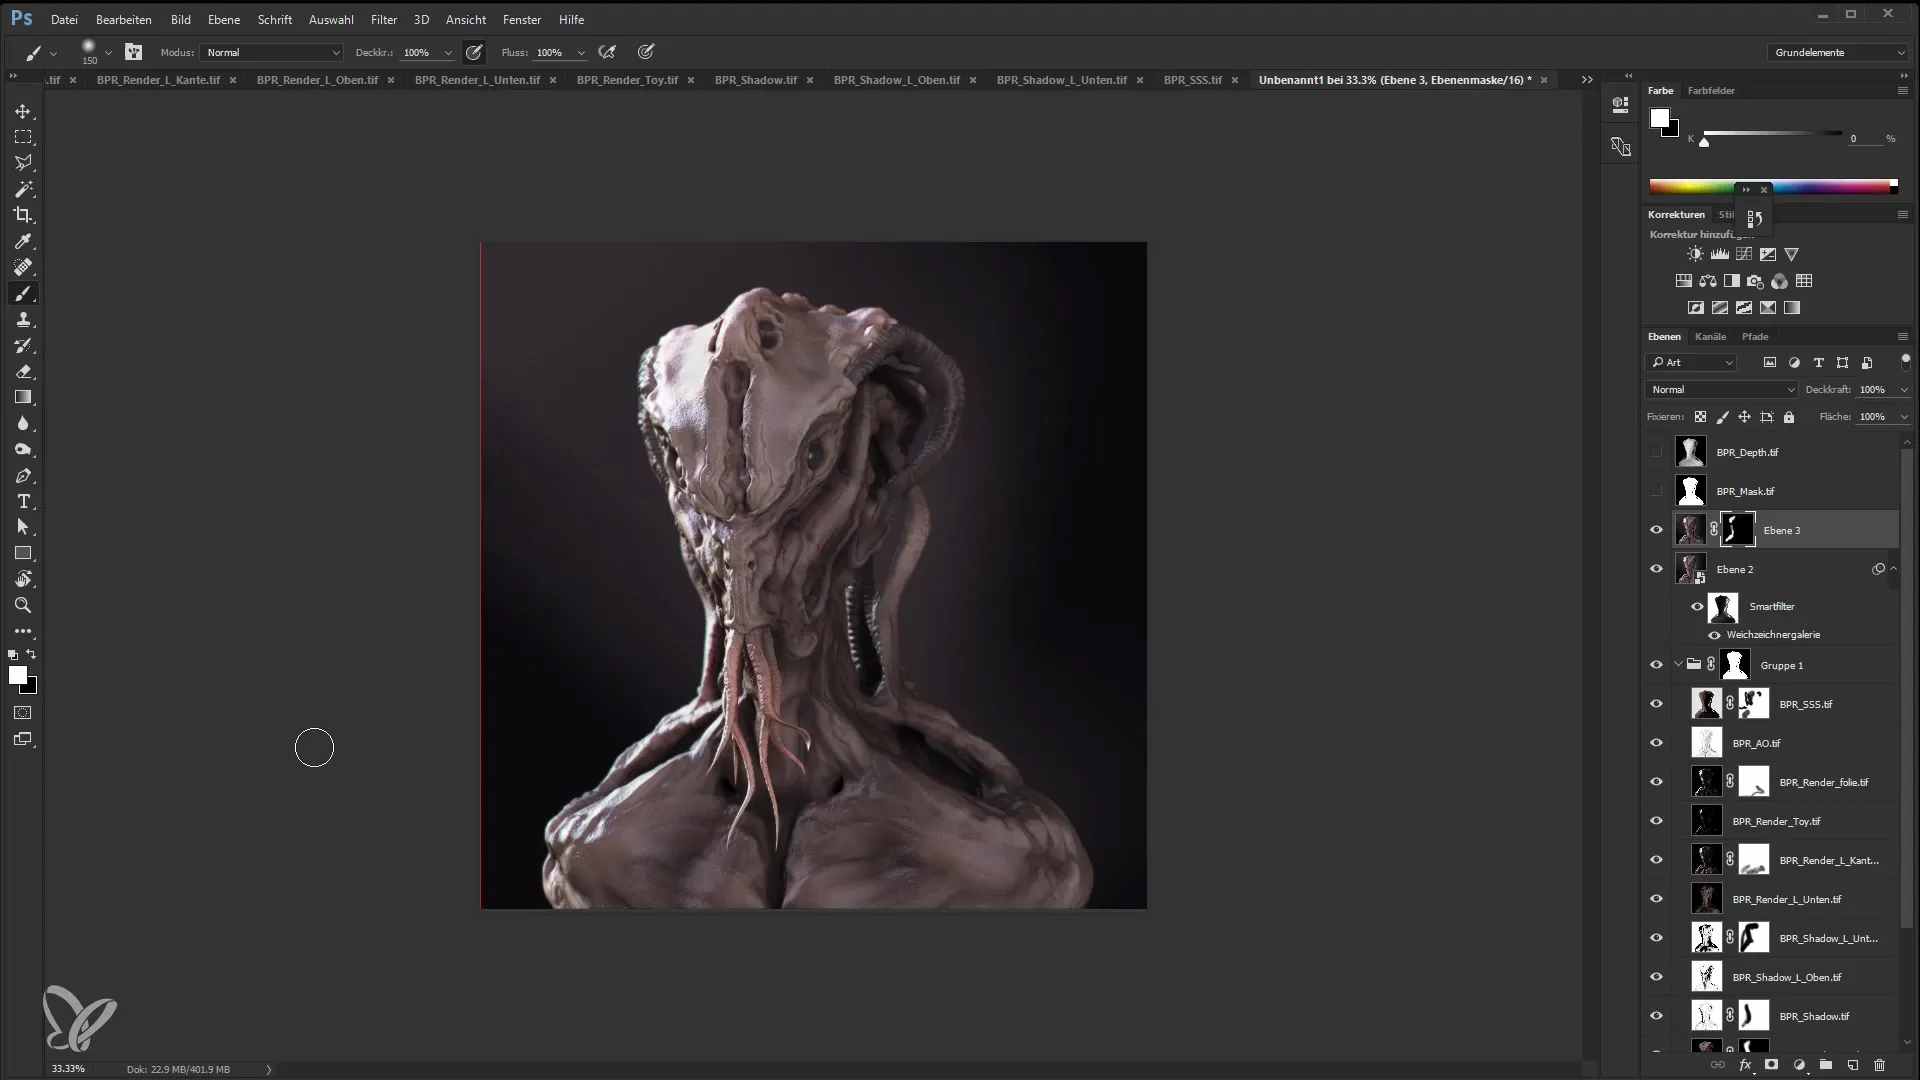Select the Zoom tool

coord(24,605)
